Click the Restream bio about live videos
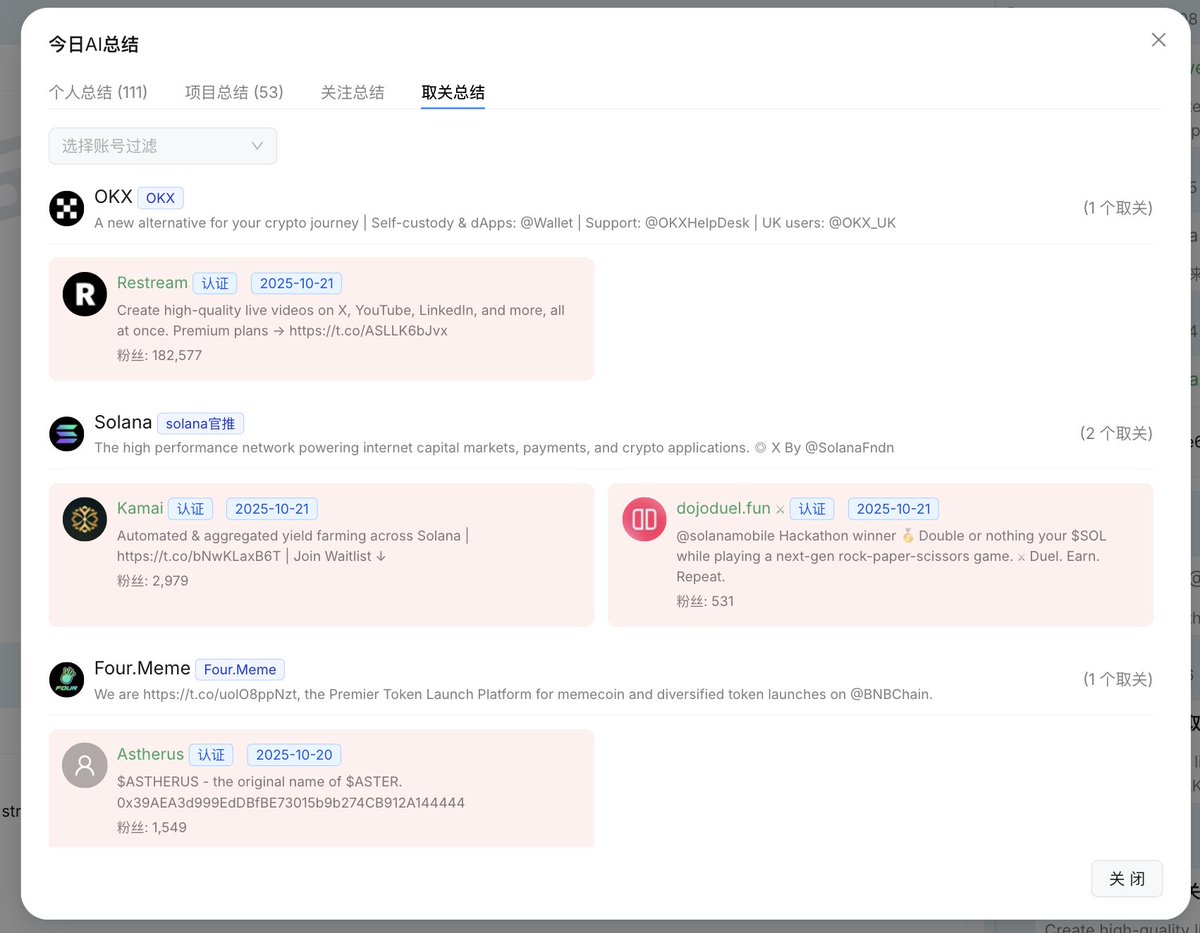Screen dimensions: 1200x933 341,320
